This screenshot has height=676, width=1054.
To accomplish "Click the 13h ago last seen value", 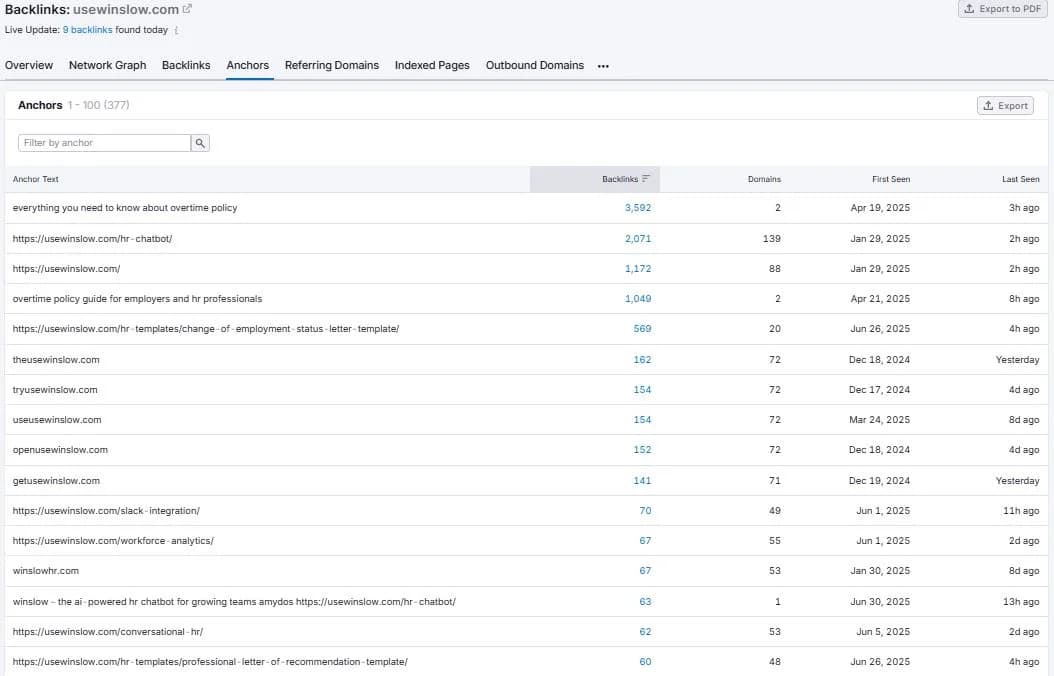I will click(1021, 601).
